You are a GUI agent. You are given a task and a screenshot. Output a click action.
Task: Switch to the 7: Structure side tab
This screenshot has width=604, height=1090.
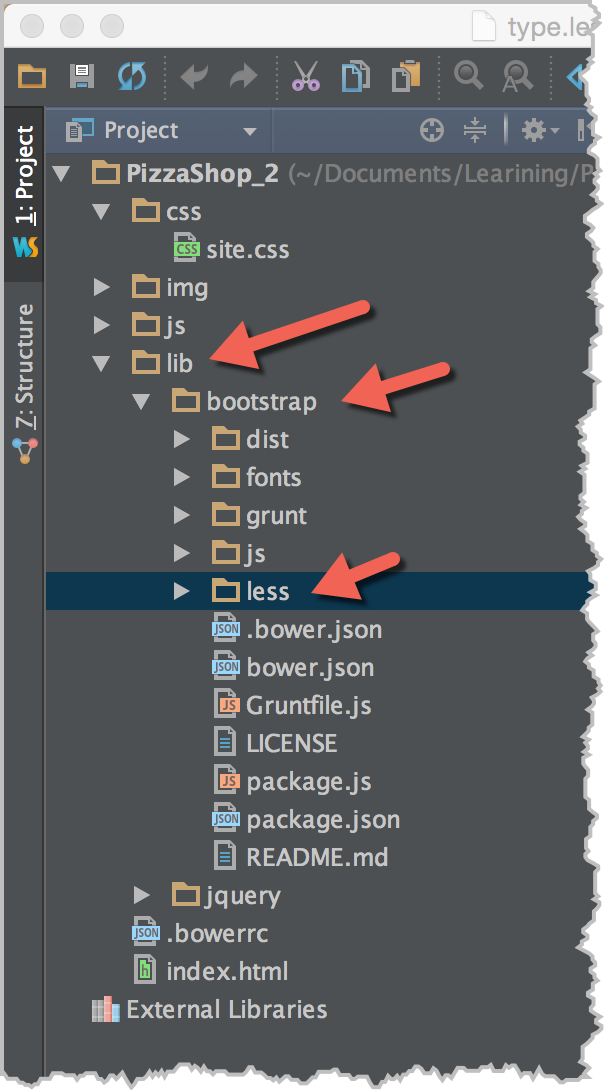(25, 382)
